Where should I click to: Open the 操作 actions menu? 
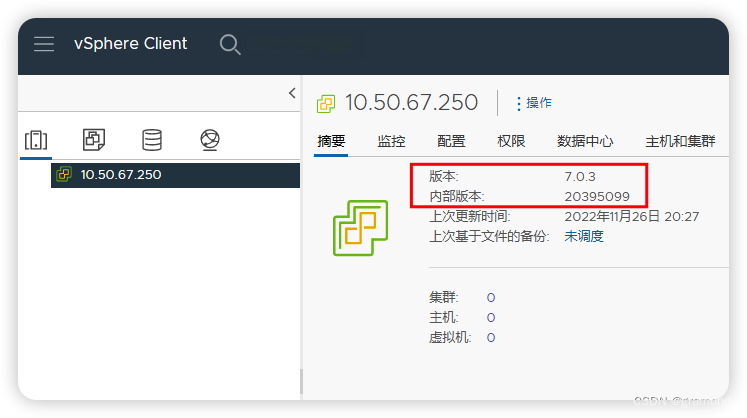click(534, 103)
